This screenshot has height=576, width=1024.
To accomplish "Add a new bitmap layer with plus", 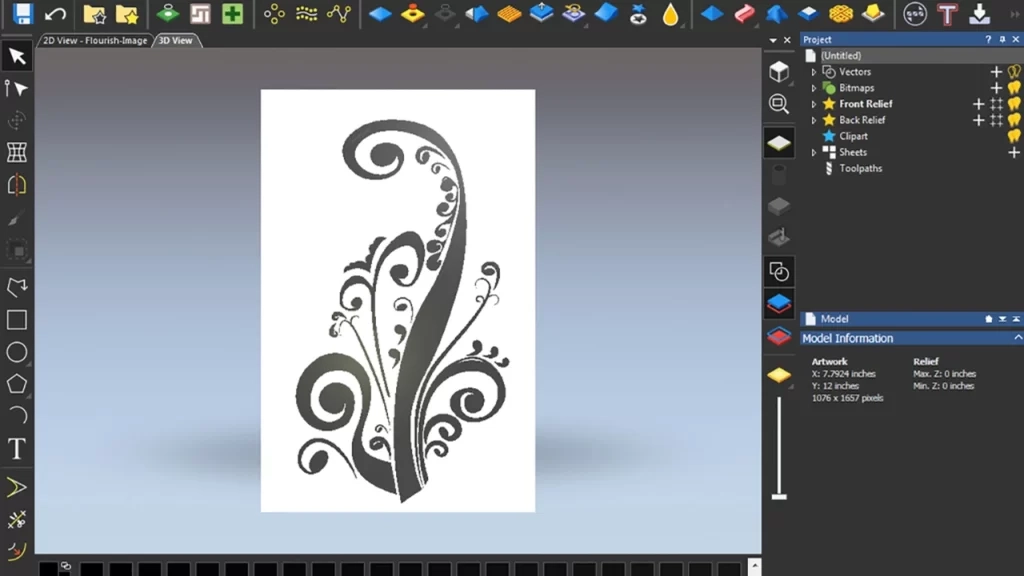I will [996, 88].
